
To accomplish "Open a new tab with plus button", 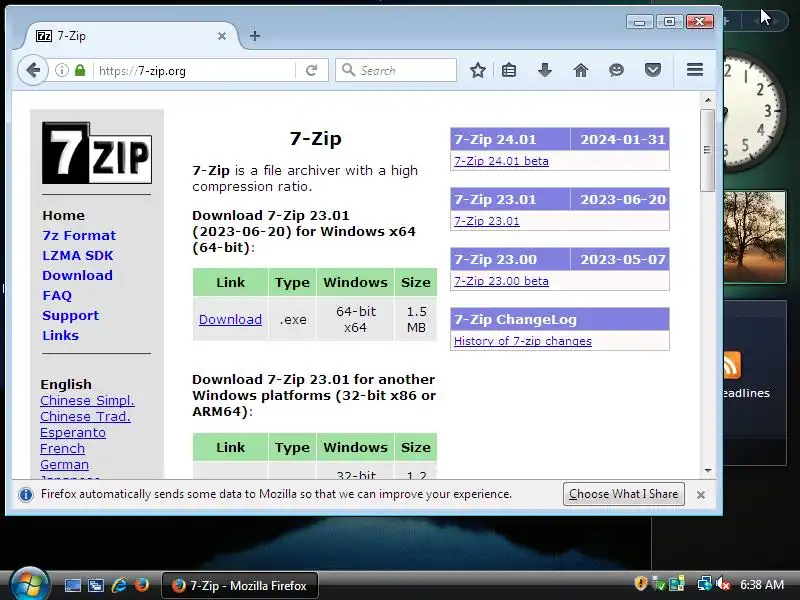I will tap(255, 36).
